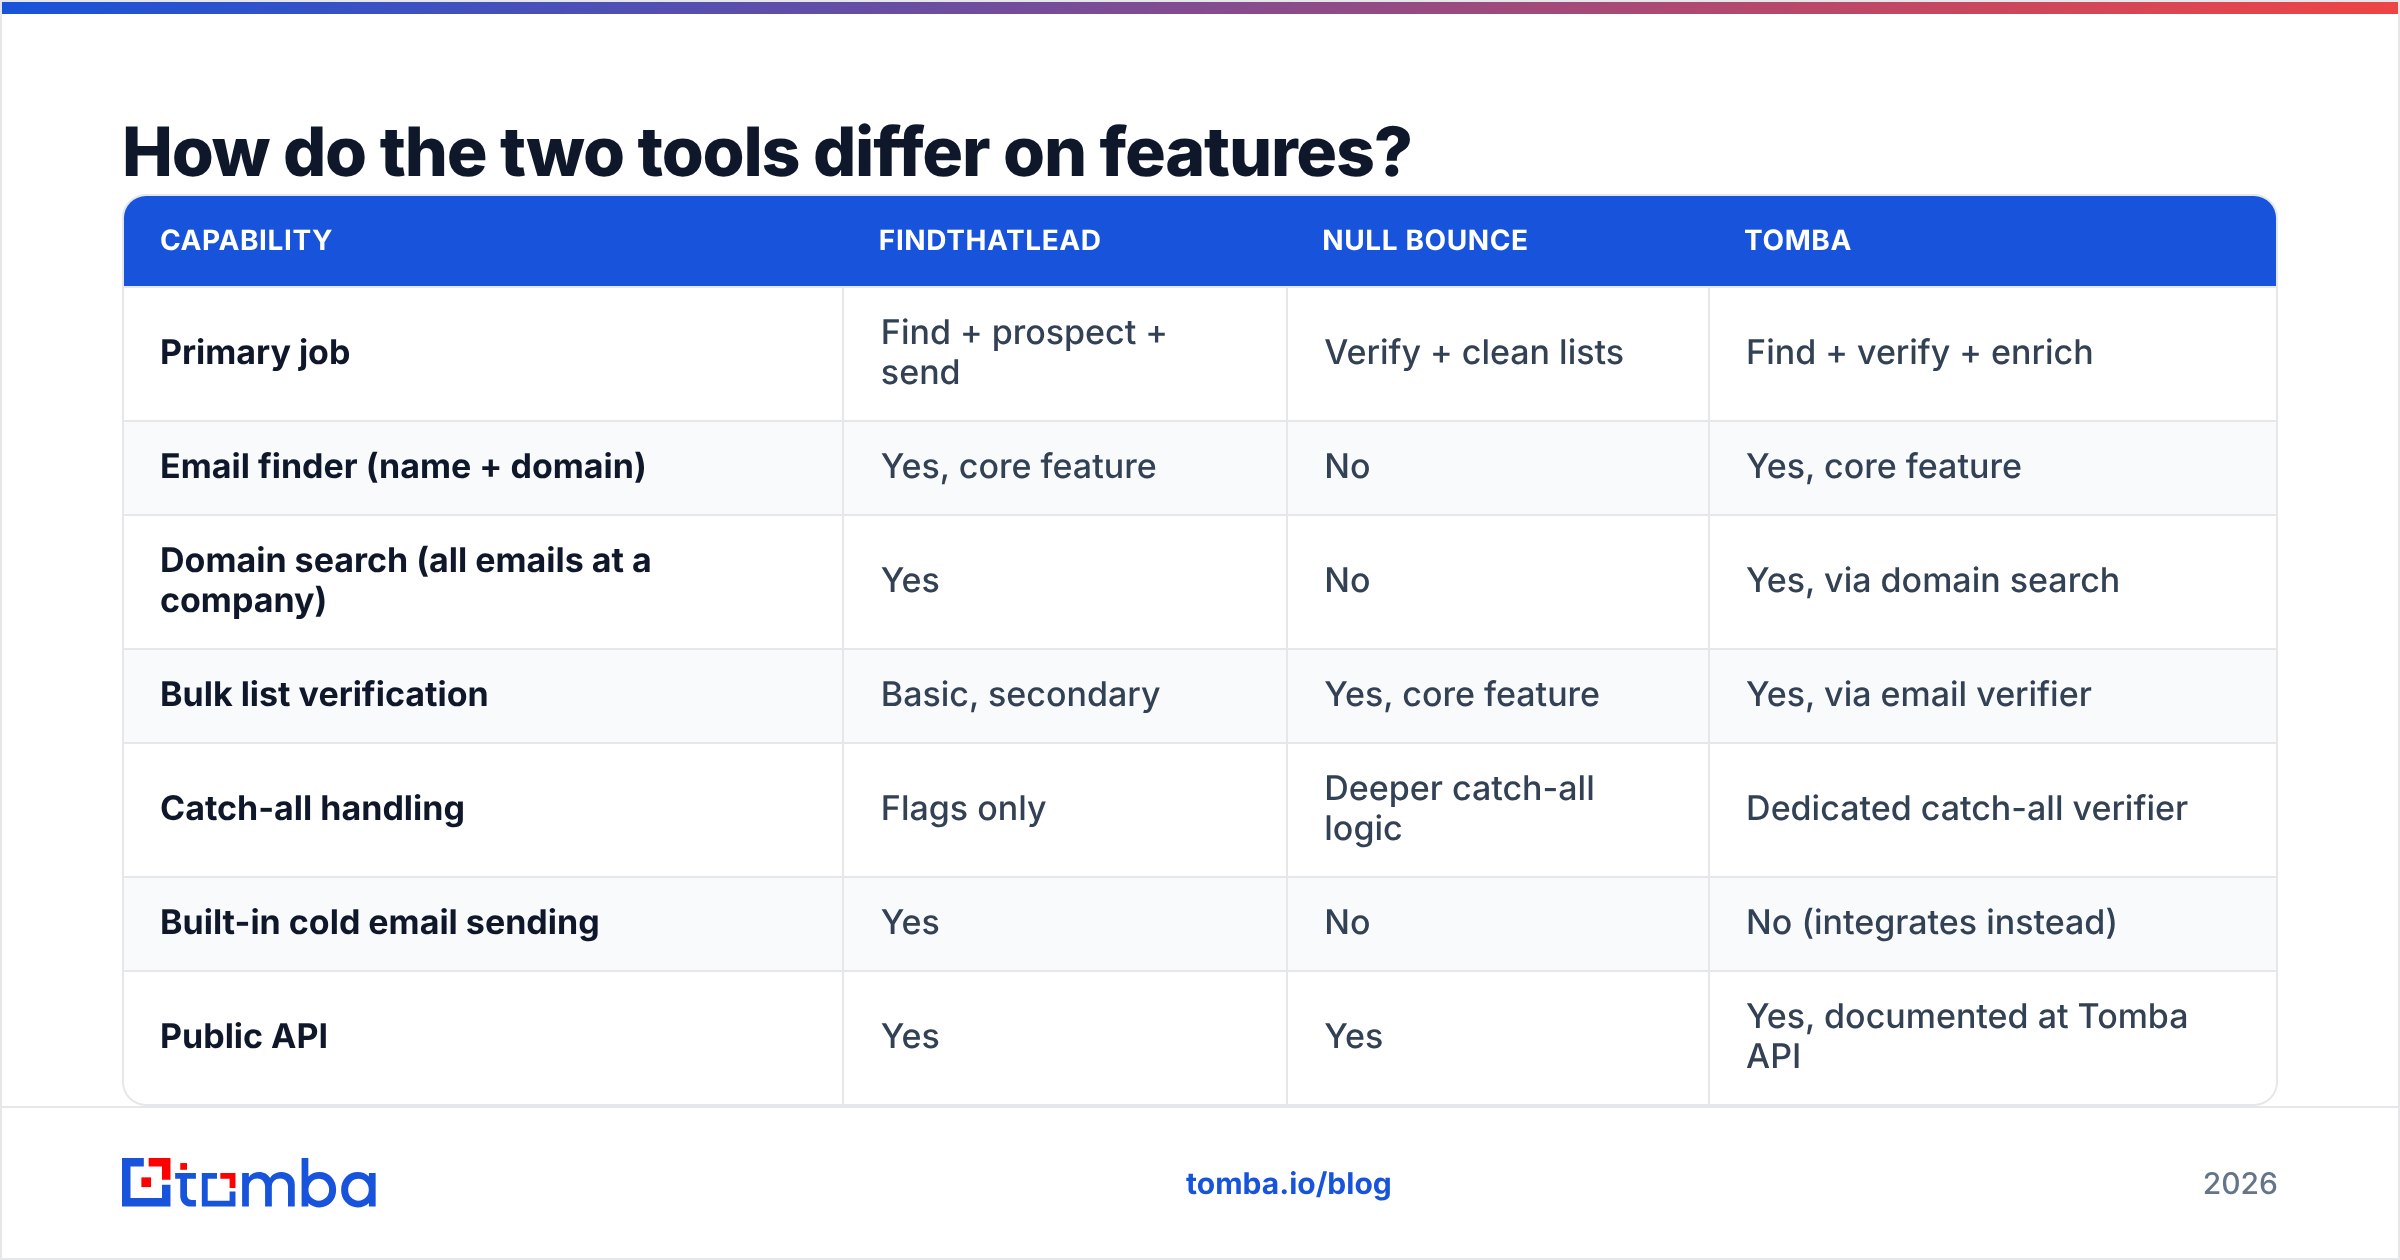Click 'Verify + clean lists' cell
Viewport: 2400px width, 1260px height.
pyautogui.click(x=1474, y=352)
